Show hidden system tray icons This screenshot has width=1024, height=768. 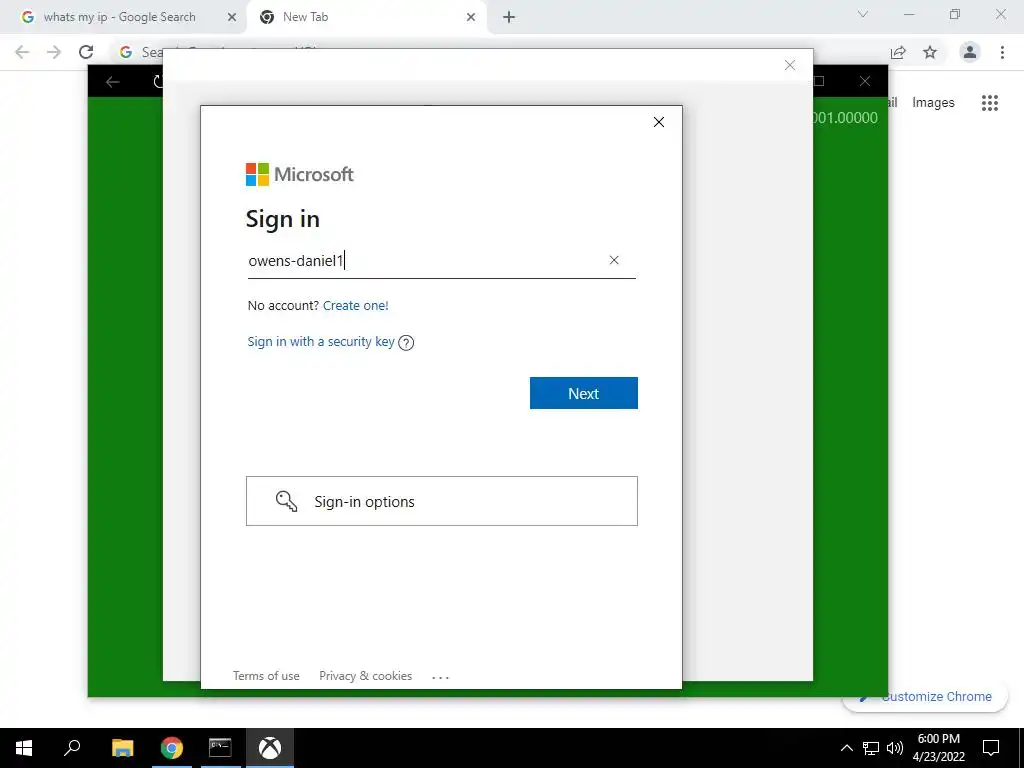point(846,748)
